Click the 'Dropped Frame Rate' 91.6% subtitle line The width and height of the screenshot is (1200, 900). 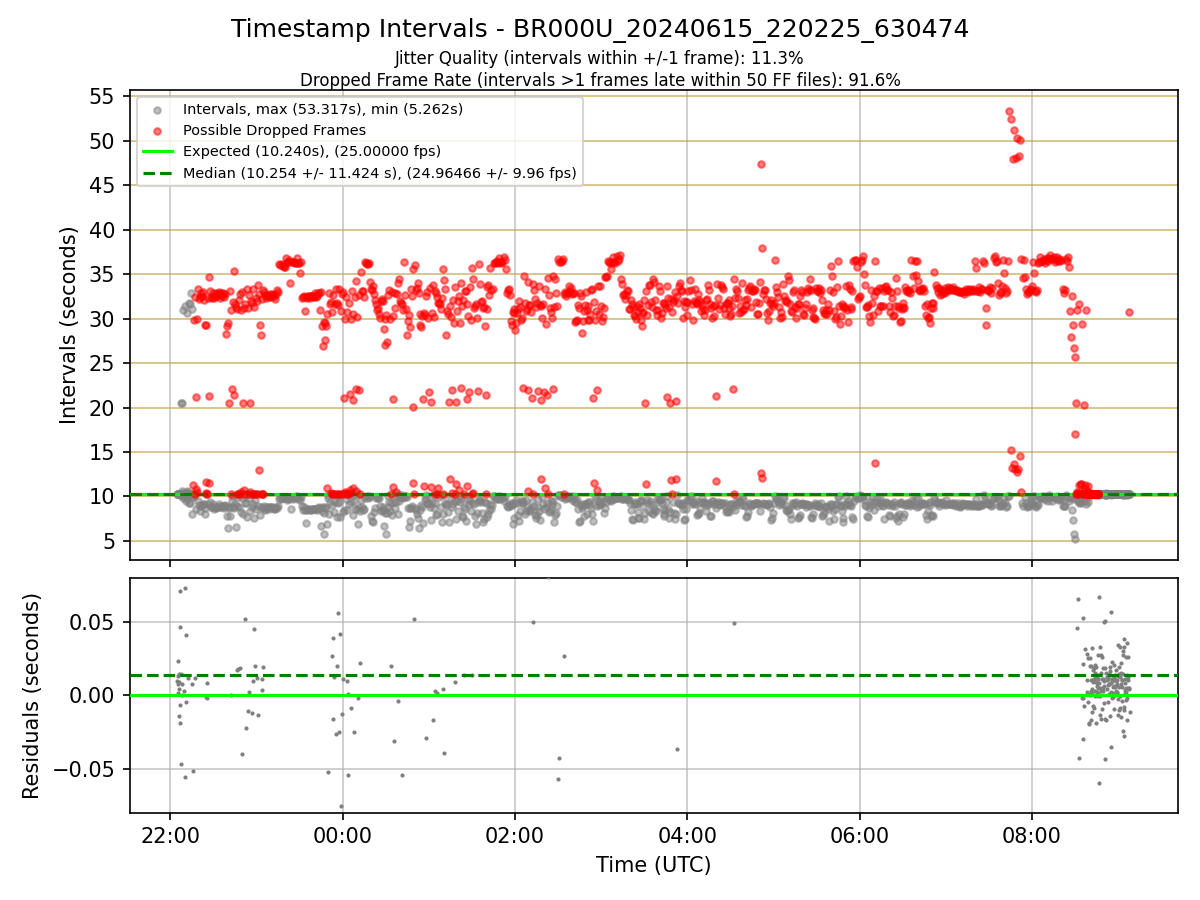600,79
